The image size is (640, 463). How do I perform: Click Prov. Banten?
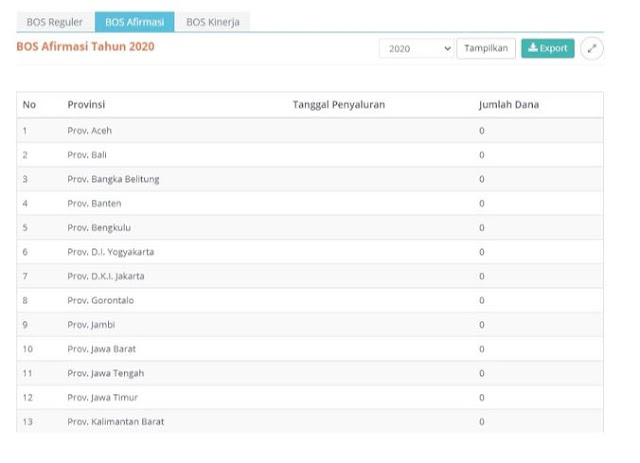tap(94, 203)
